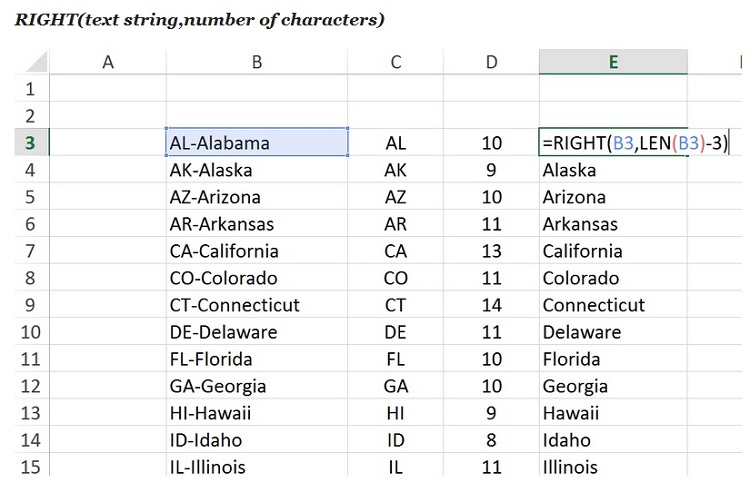
Task: Click row 10 header
Action: pos(29,332)
